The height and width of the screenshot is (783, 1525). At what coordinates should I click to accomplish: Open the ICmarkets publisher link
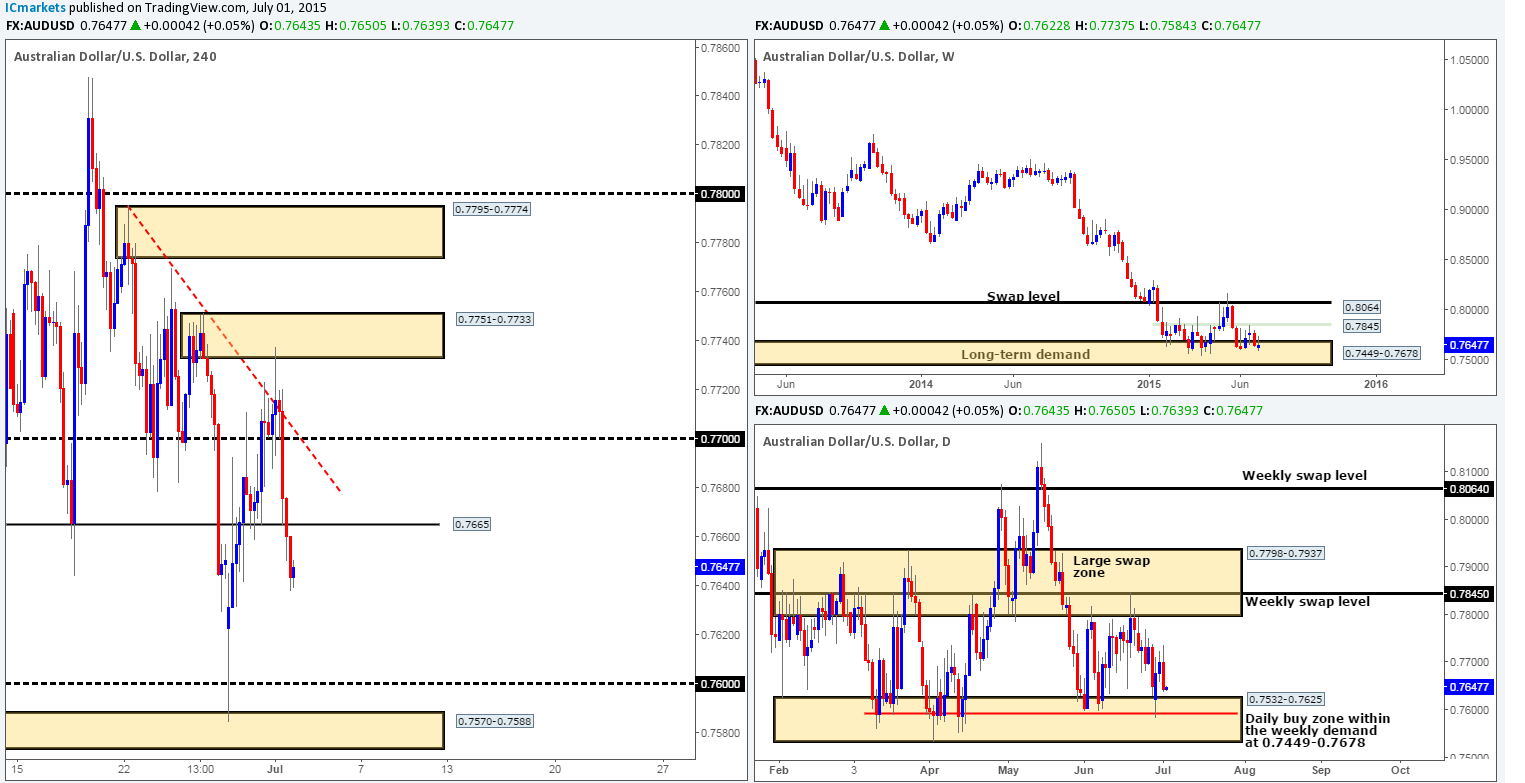[x=33, y=7]
